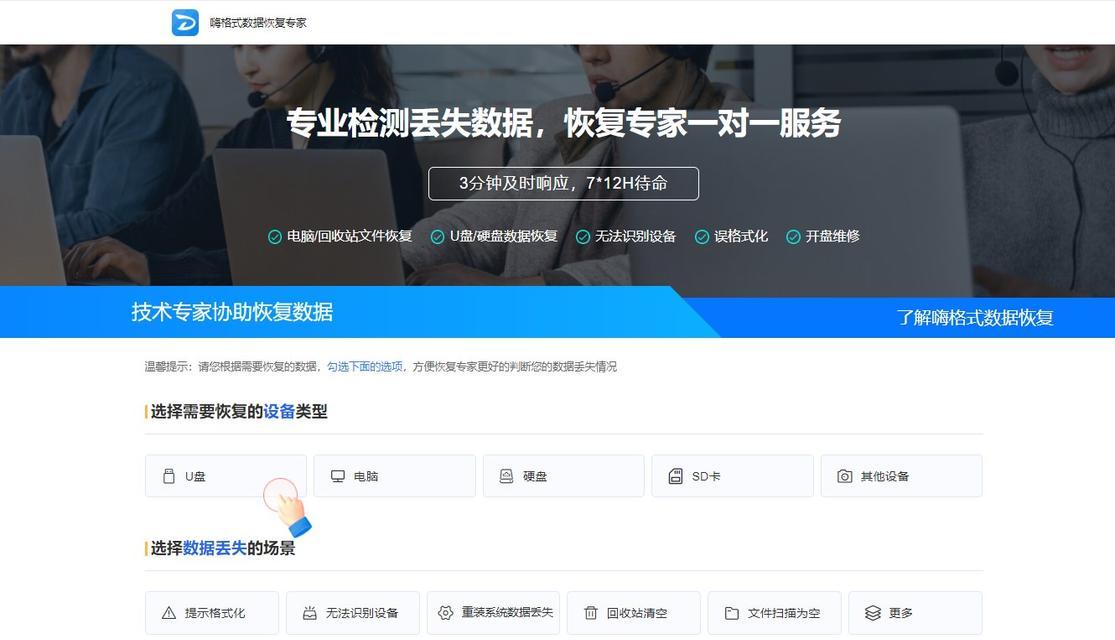The image size is (1115, 640).
Task: Click the 更多 stacked layers icon
Action: pyautogui.click(x=873, y=613)
